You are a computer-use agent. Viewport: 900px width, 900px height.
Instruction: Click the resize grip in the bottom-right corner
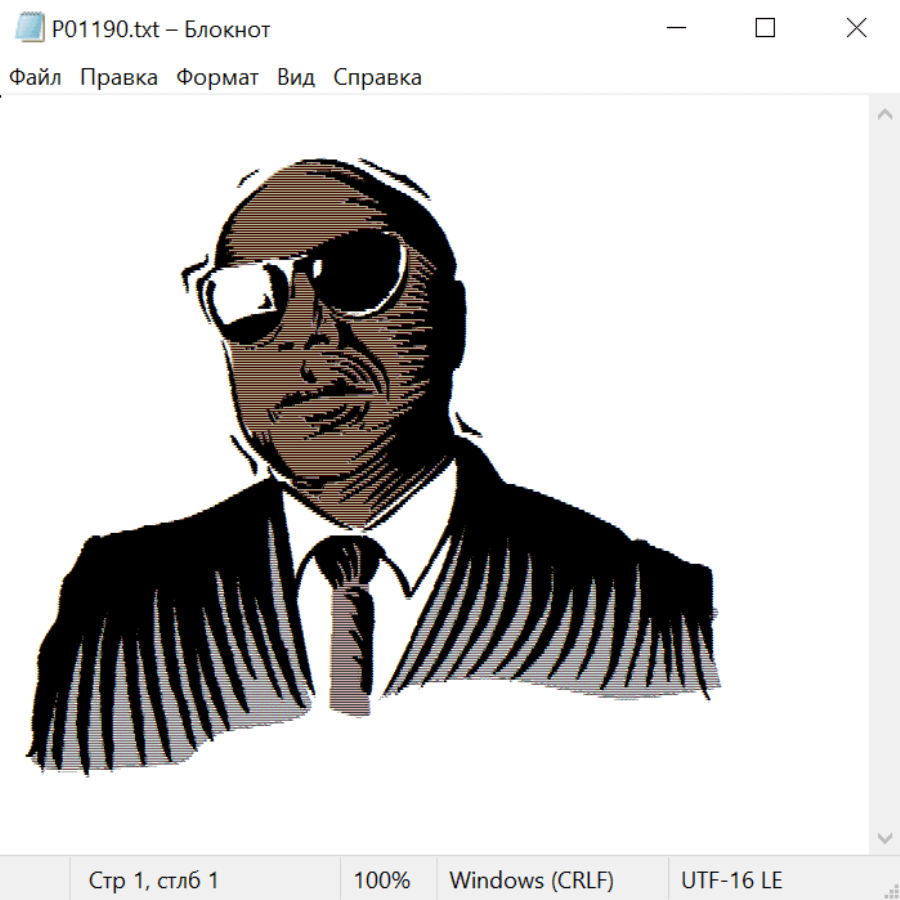pyautogui.click(x=890, y=890)
